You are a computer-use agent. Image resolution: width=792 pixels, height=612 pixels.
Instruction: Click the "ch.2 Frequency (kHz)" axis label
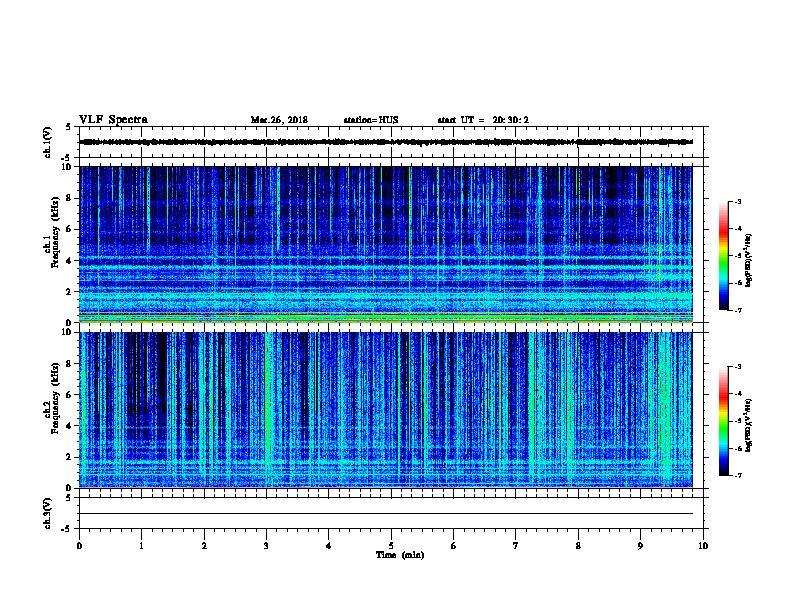[53, 398]
